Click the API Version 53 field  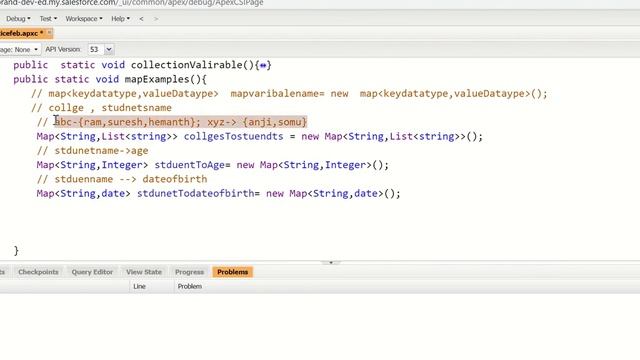pyautogui.click(x=96, y=49)
